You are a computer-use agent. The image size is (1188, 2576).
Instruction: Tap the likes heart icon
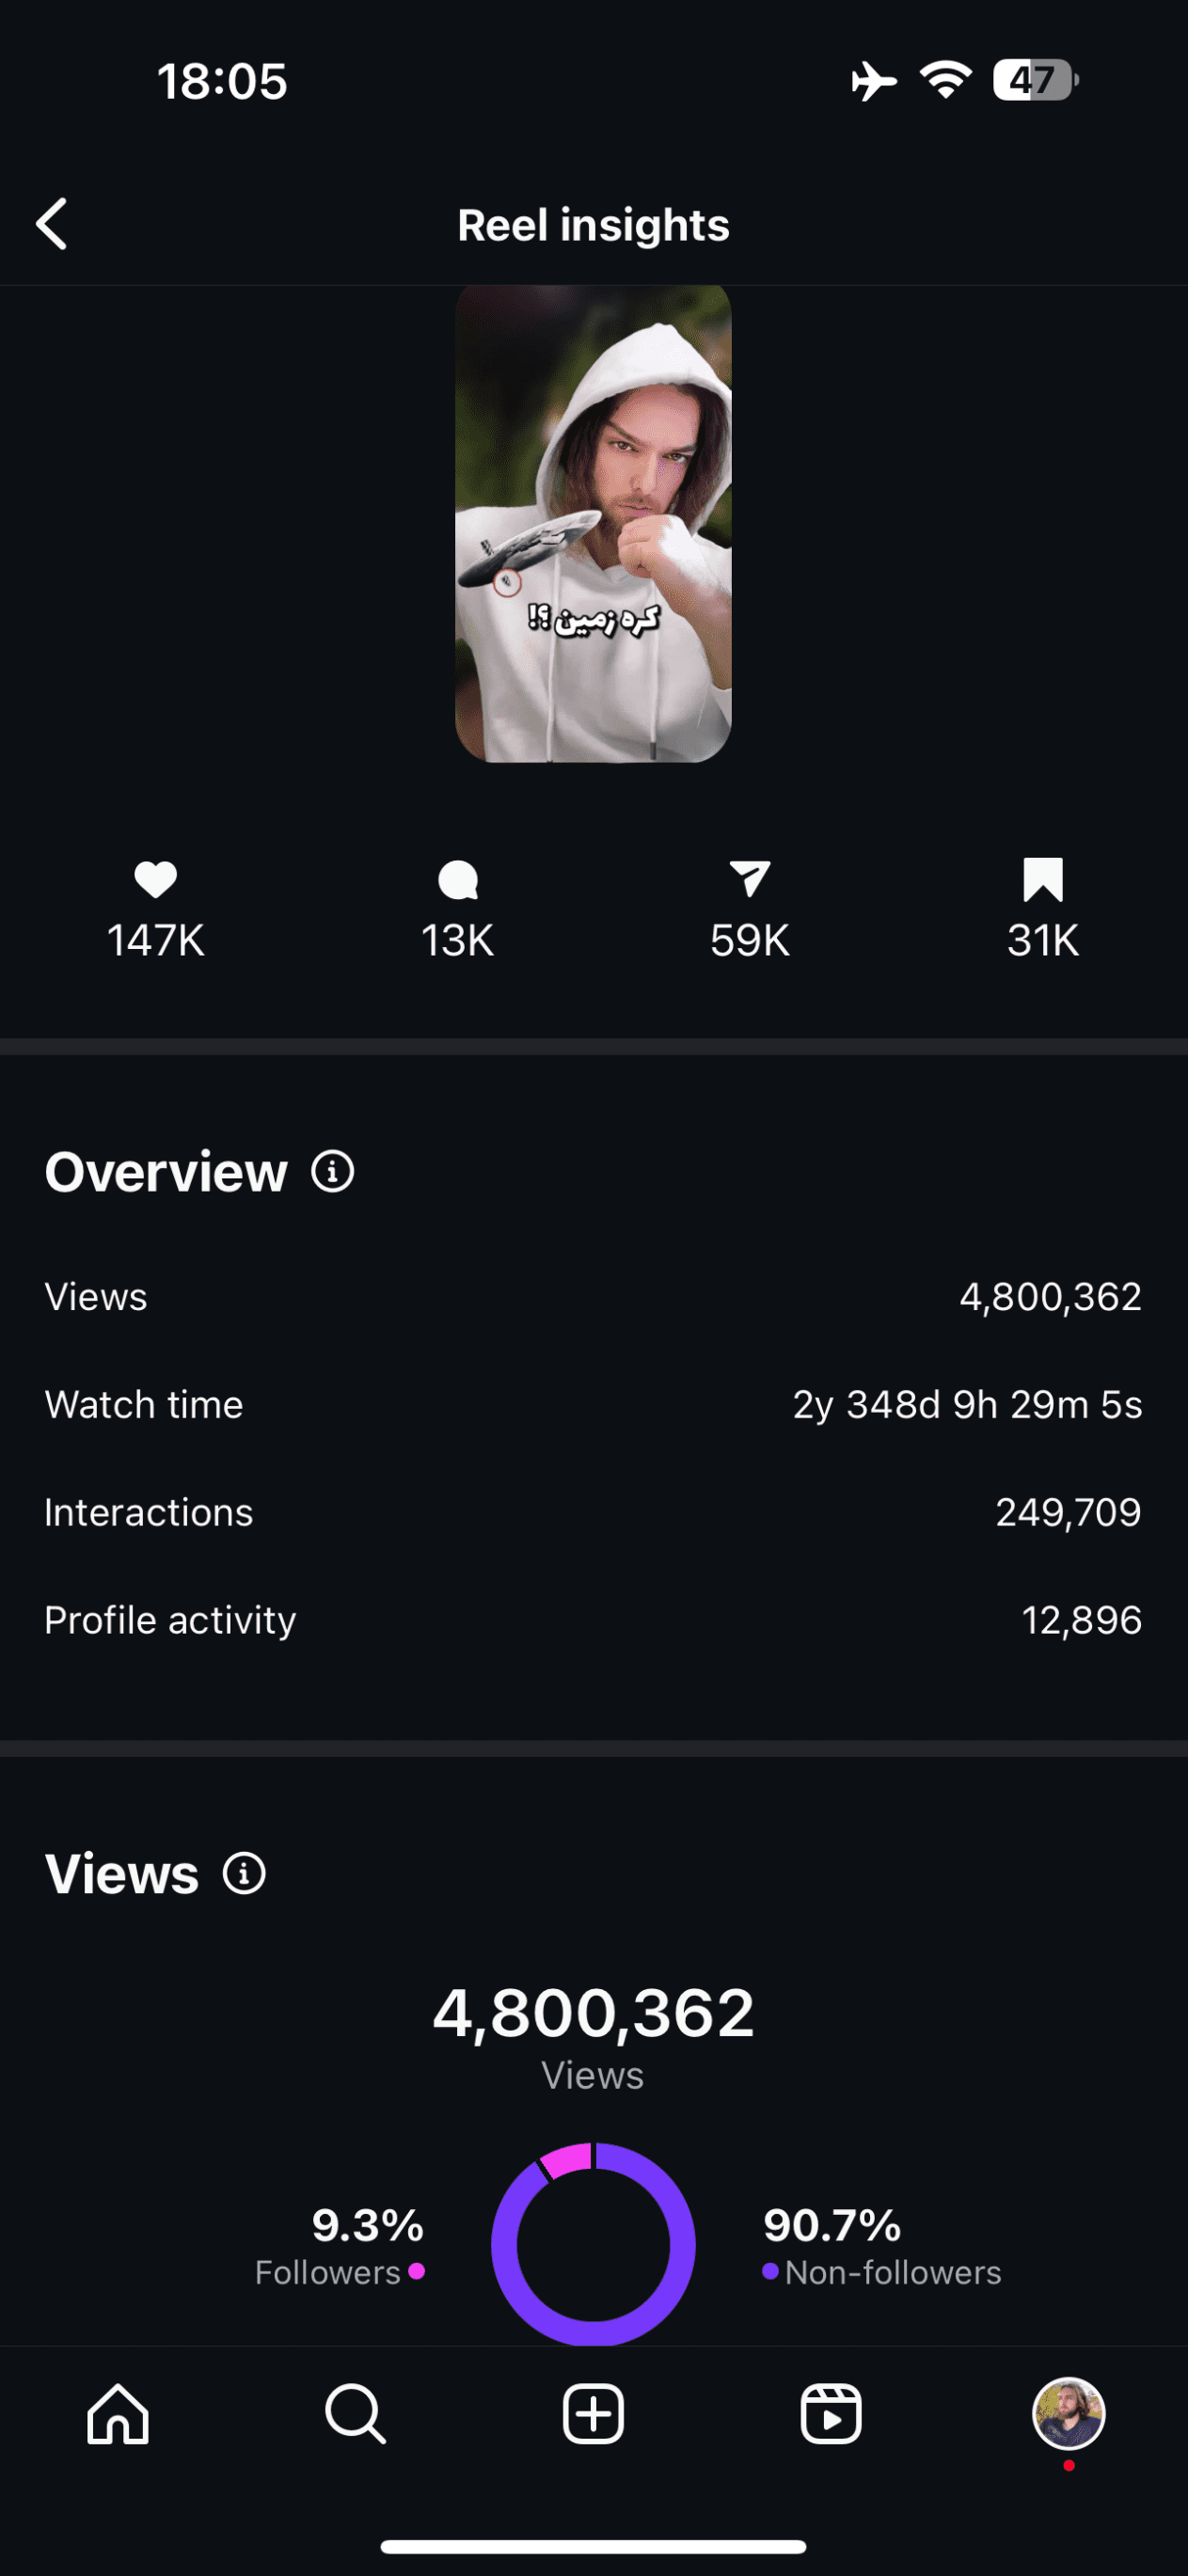click(x=156, y=880)
